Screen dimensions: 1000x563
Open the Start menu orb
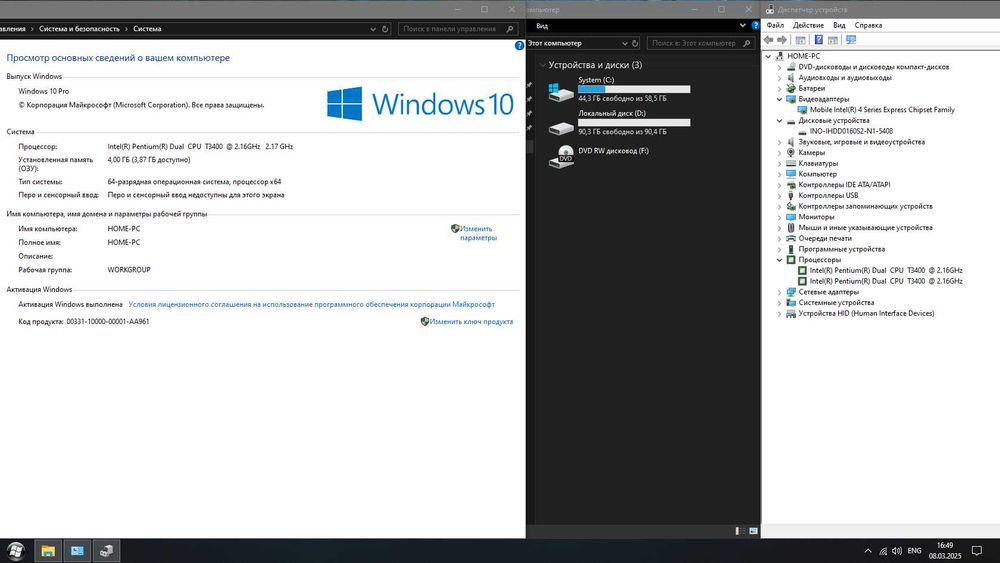coord(16,551)
